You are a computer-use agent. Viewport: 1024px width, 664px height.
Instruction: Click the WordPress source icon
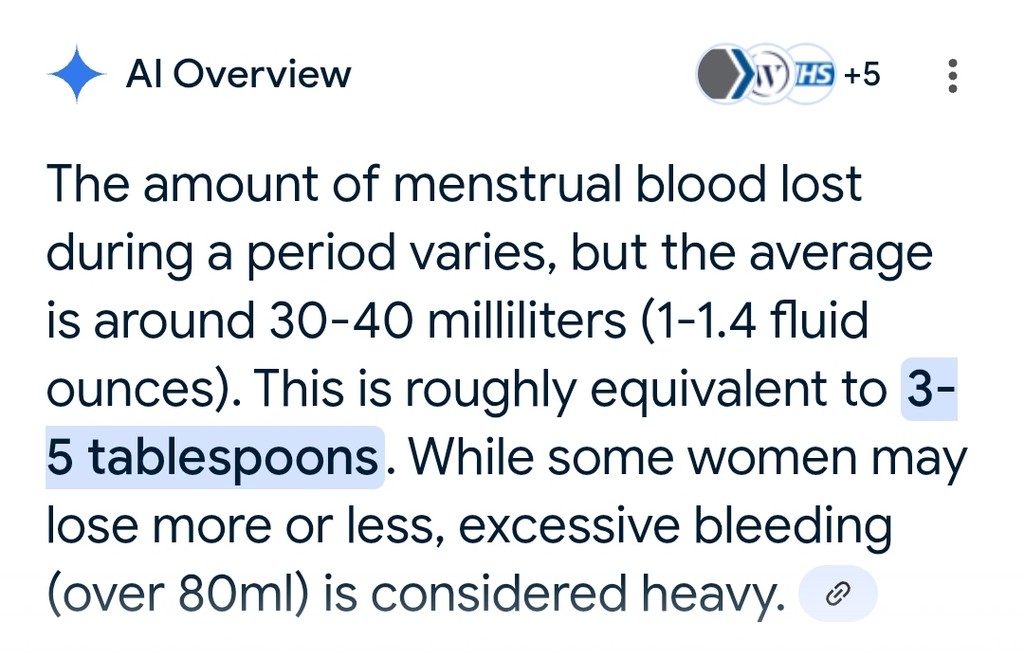click(x=768, y=74)
